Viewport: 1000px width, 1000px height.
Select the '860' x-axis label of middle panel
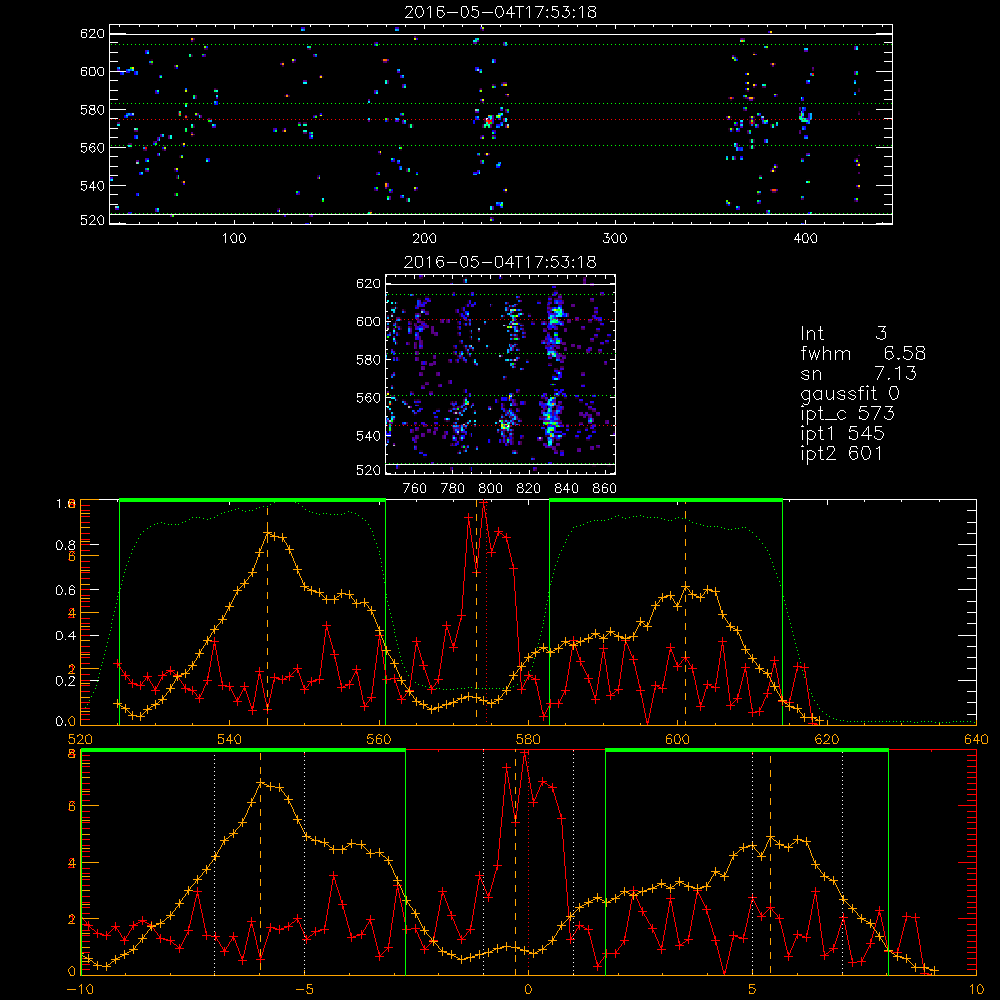pos(605,489)
